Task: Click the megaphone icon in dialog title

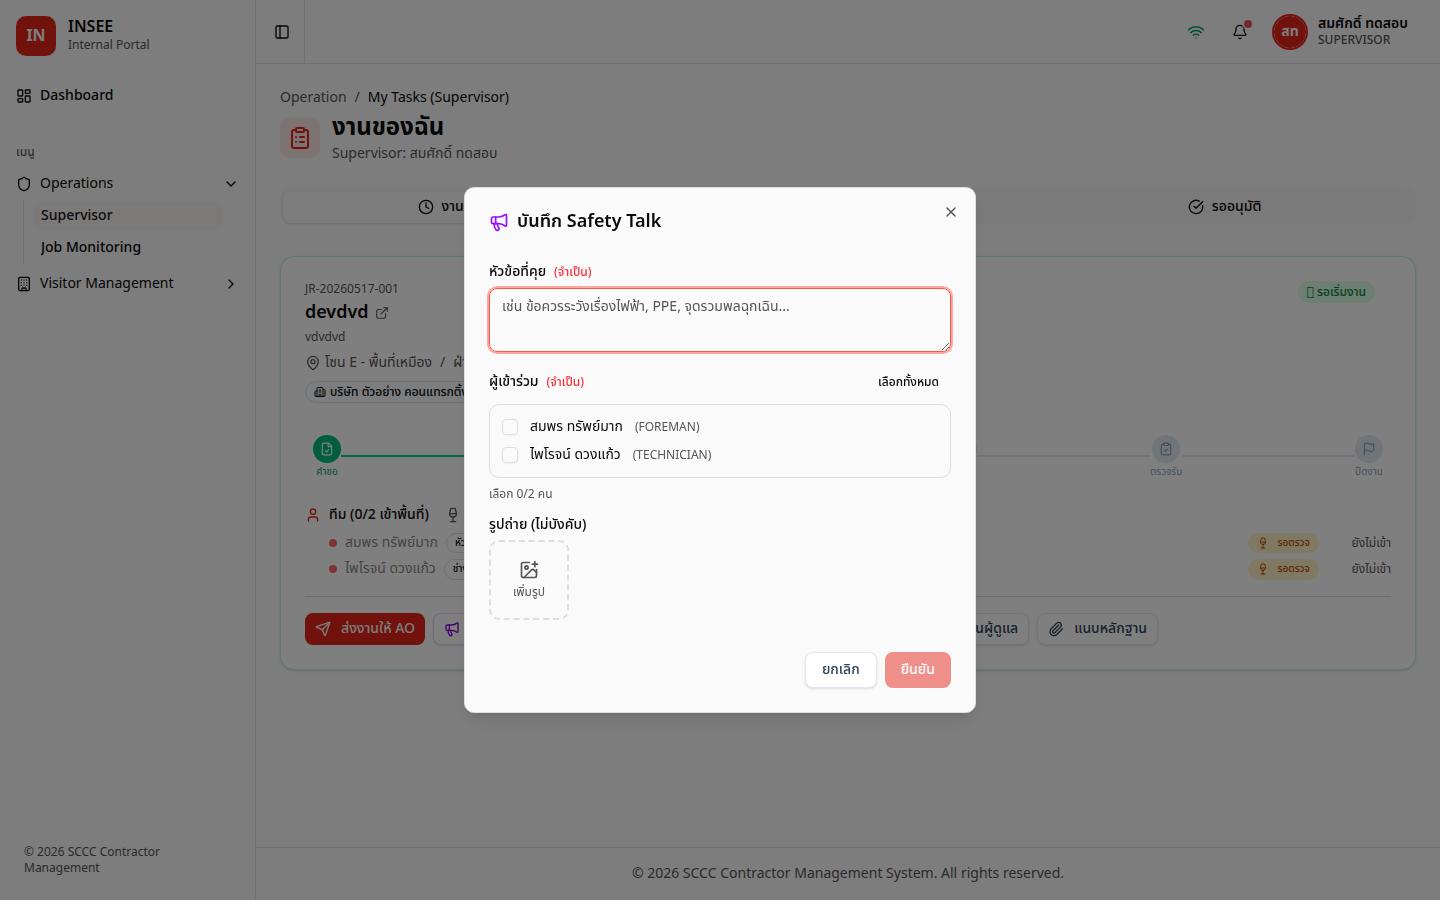Action: click(x=499, y=222)
